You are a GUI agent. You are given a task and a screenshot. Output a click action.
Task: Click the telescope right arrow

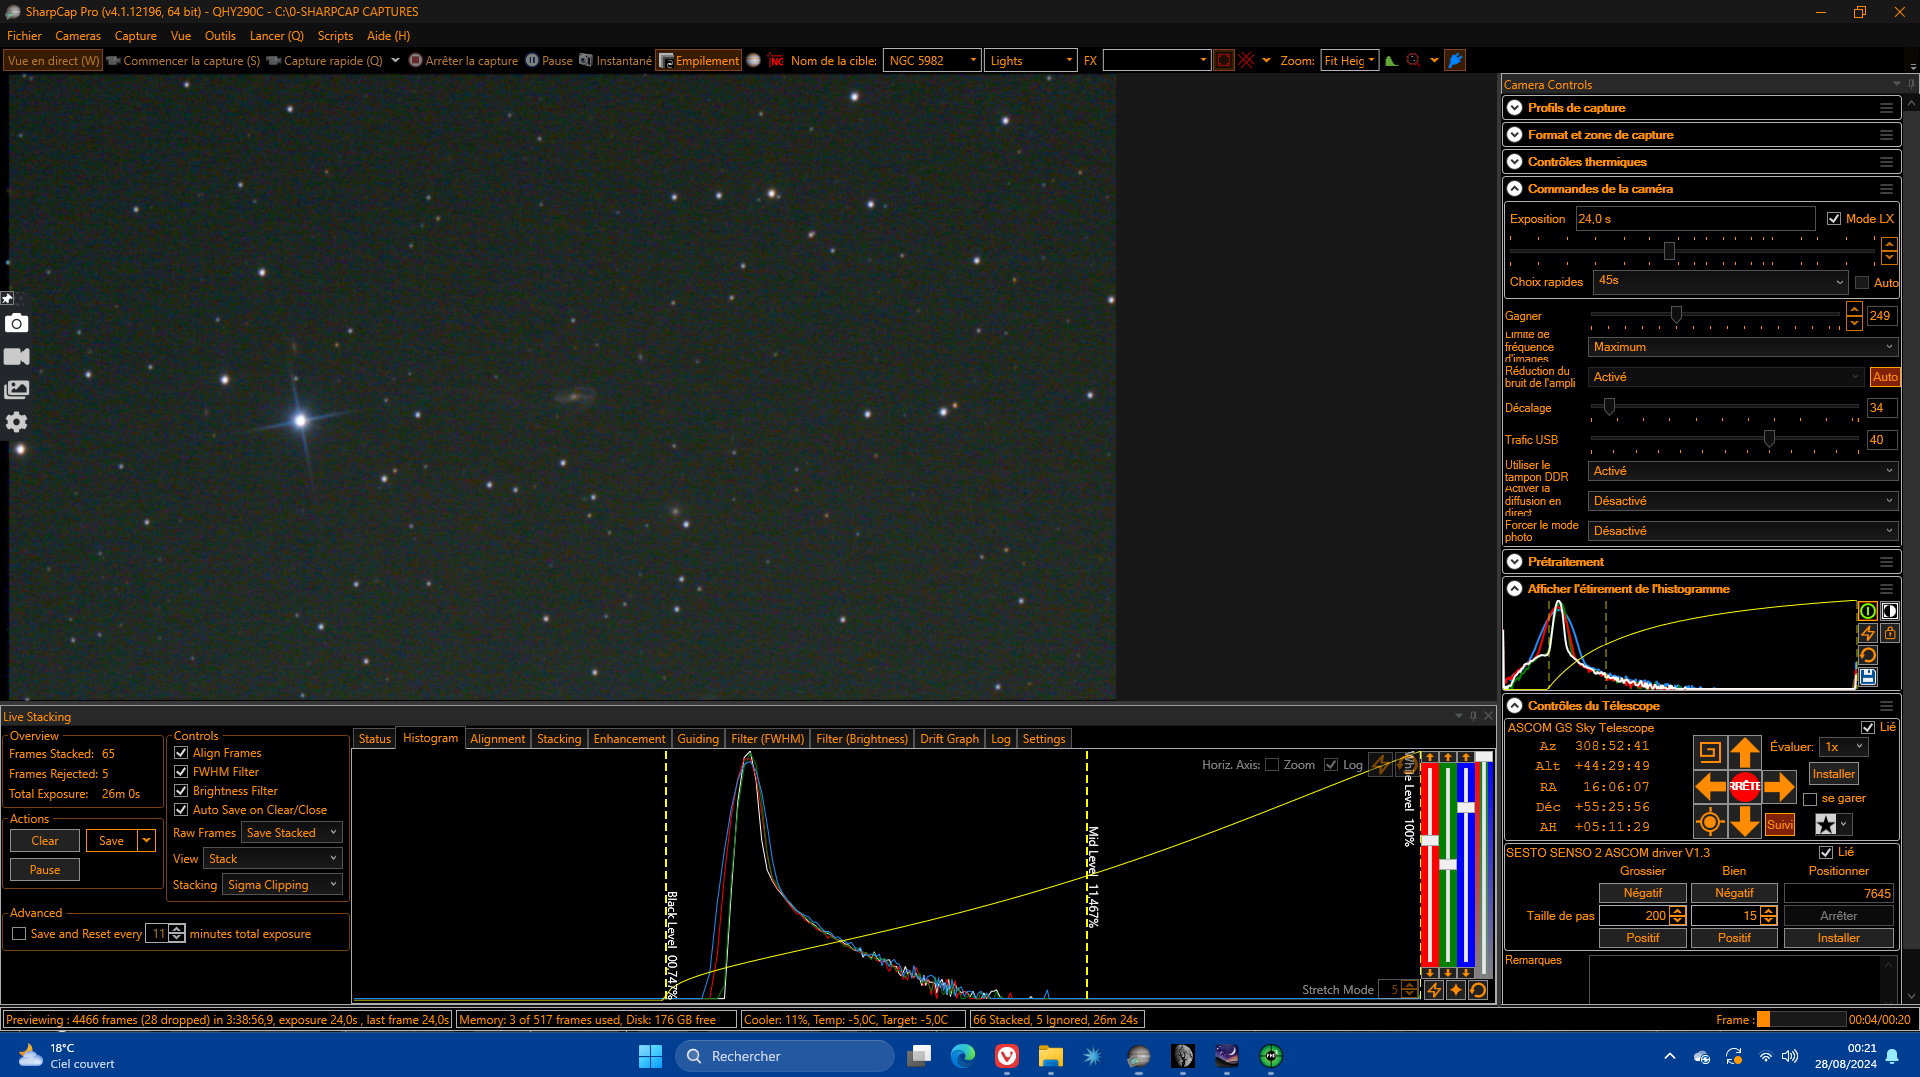coord(1779,787)
